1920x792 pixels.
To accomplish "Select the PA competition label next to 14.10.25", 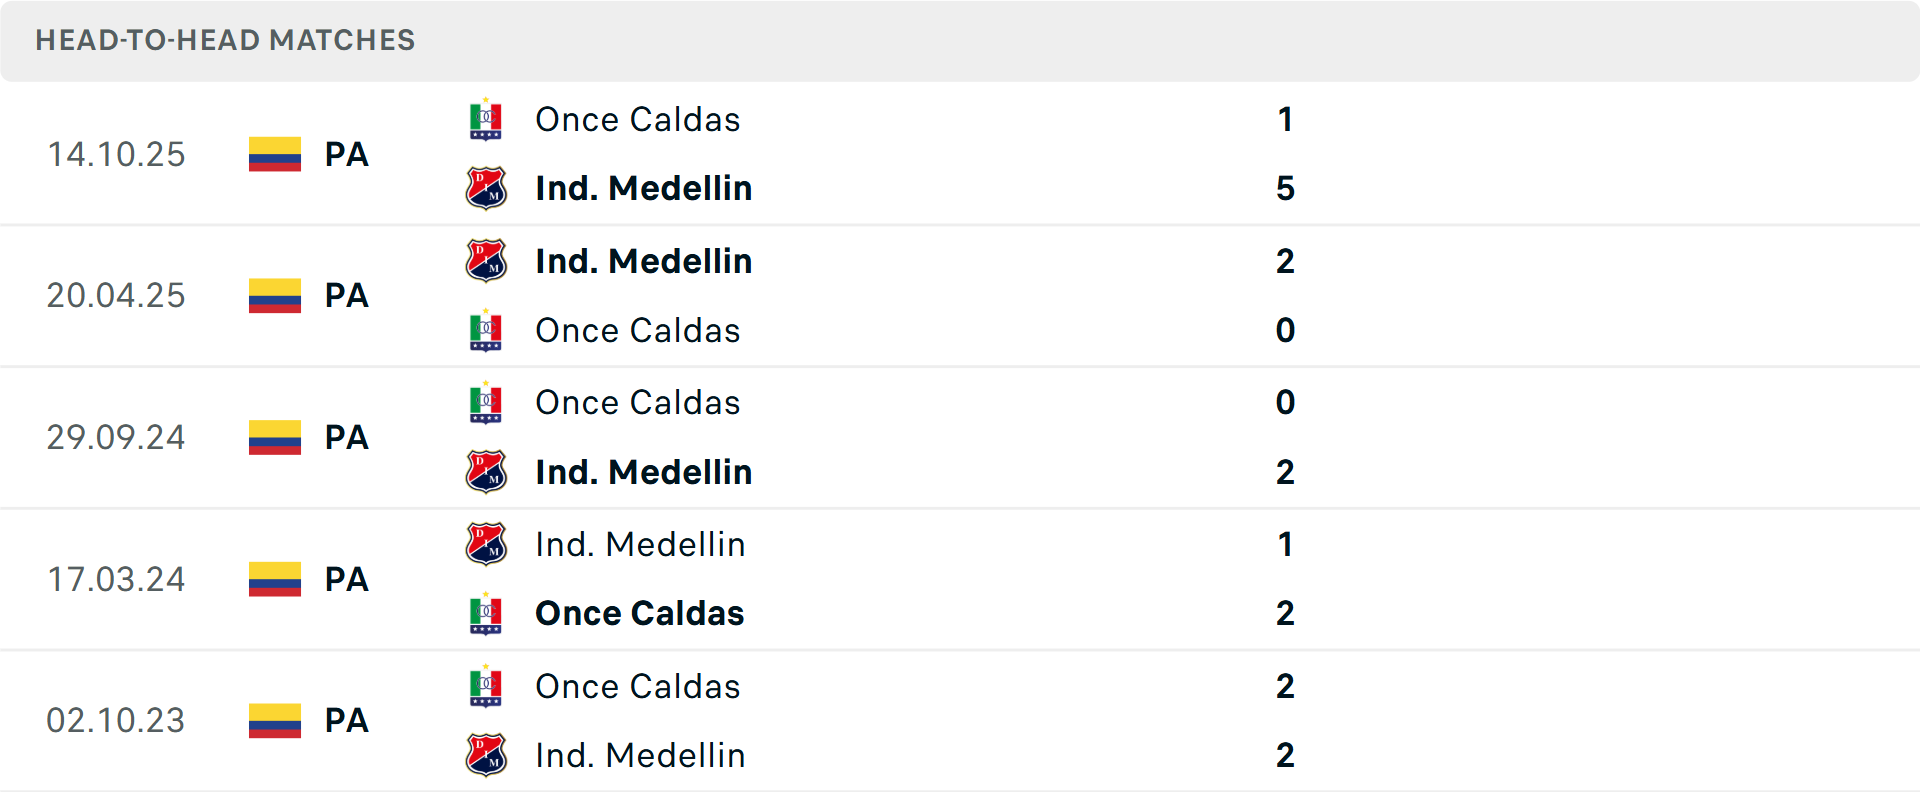I will click(x=346, y=155).
